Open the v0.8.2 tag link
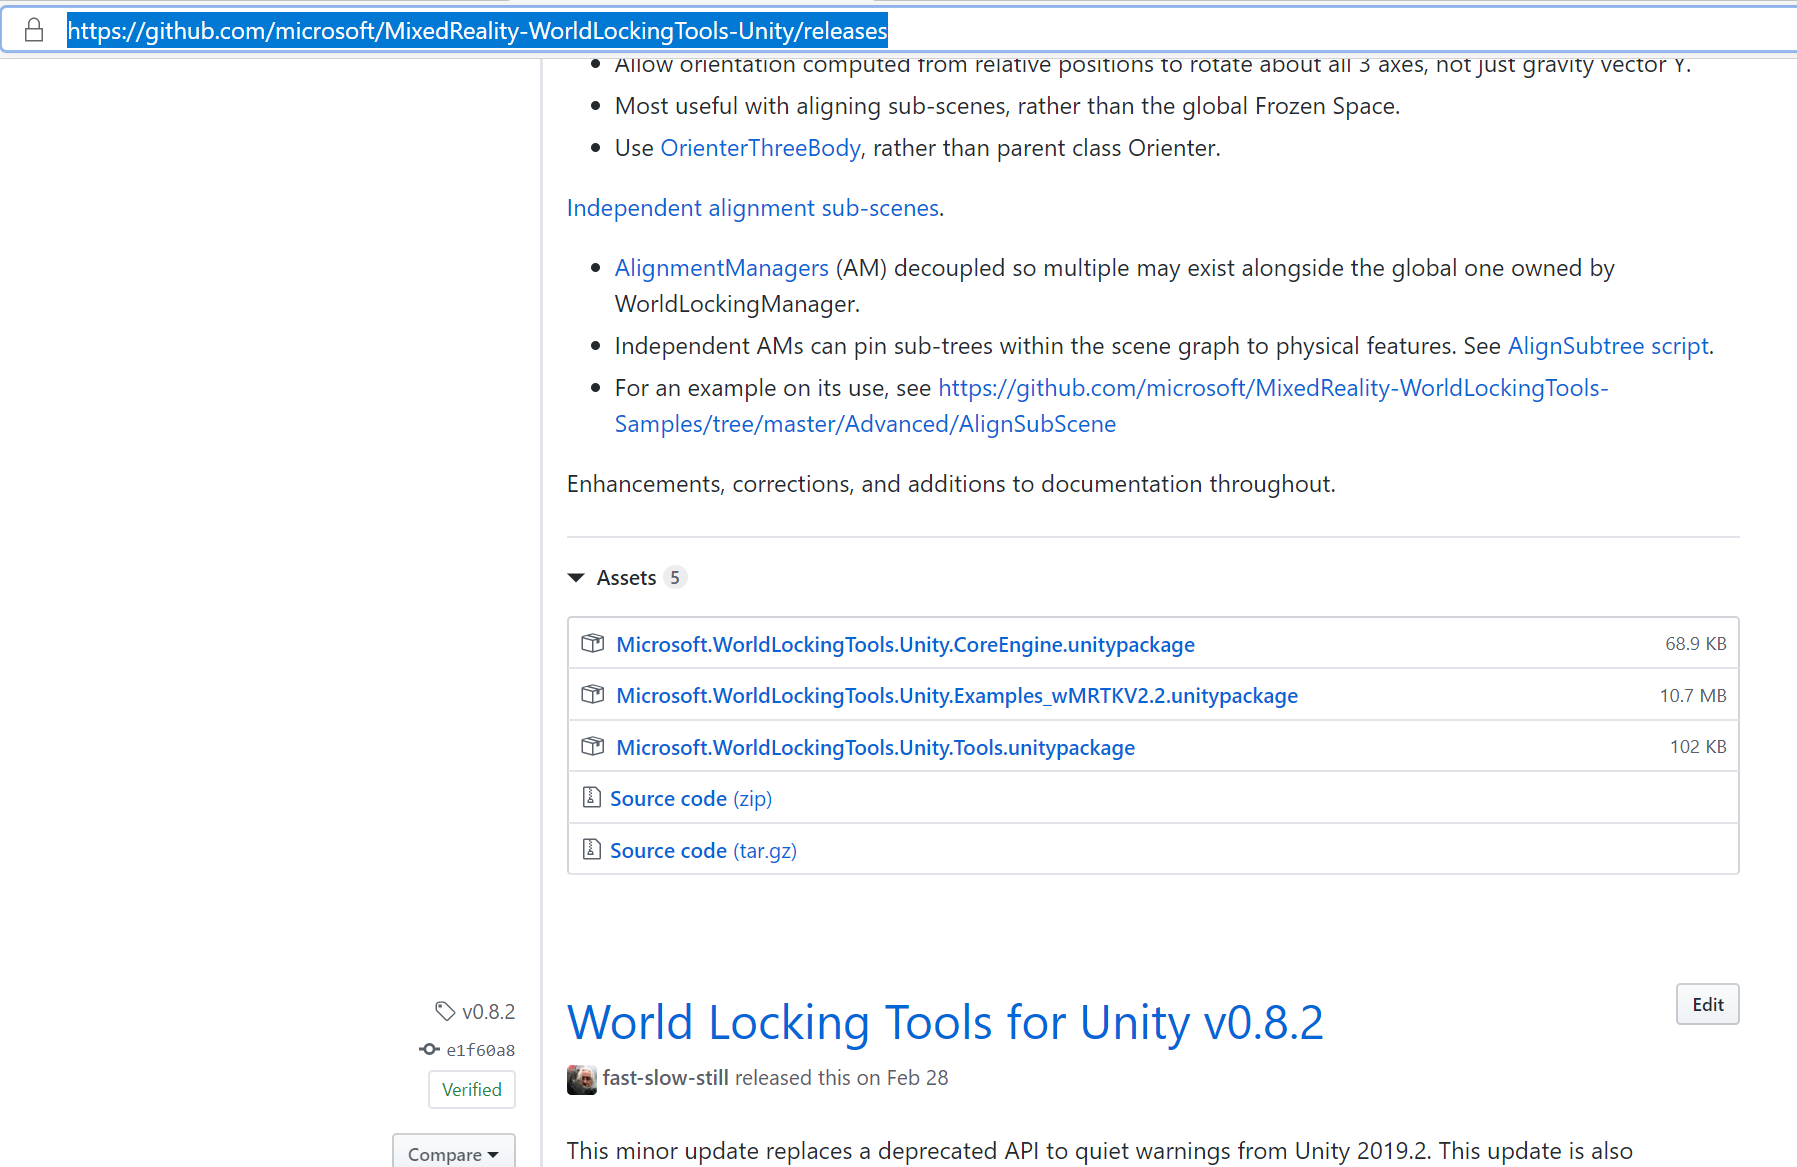 pyautogui.click(x=488, y=1012)
